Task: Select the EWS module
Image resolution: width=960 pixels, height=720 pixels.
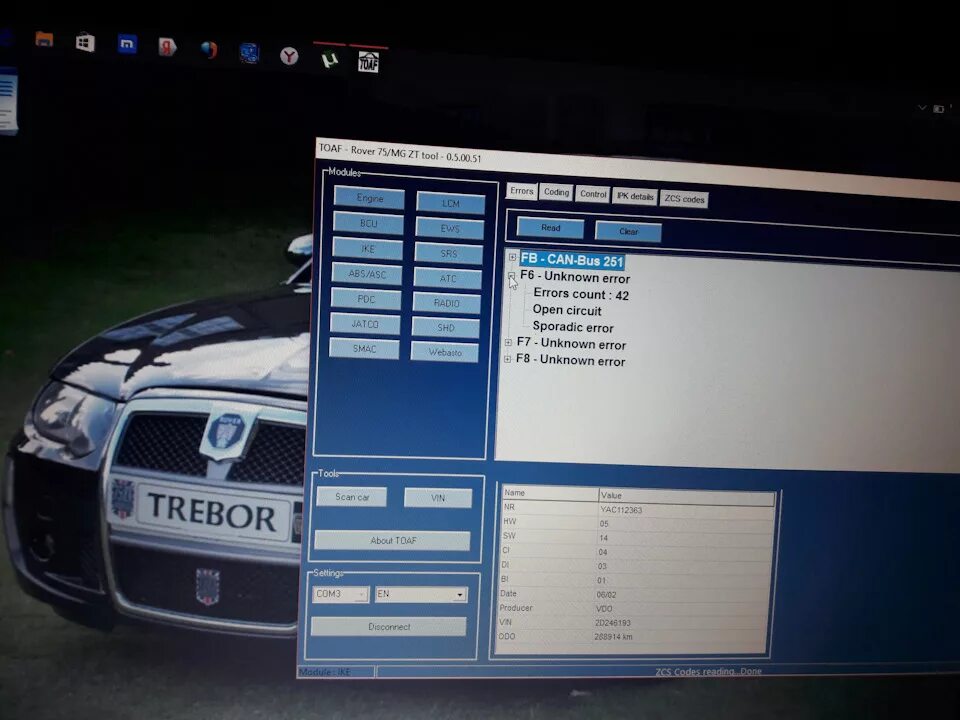Action: [450, 228]
